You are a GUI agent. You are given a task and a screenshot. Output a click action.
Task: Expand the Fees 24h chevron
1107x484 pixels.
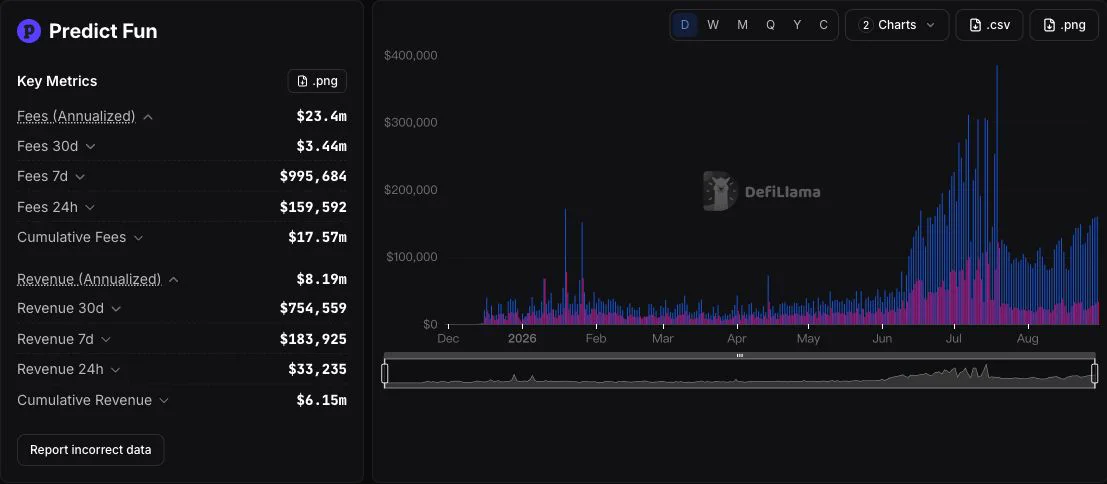coord(90,207)
